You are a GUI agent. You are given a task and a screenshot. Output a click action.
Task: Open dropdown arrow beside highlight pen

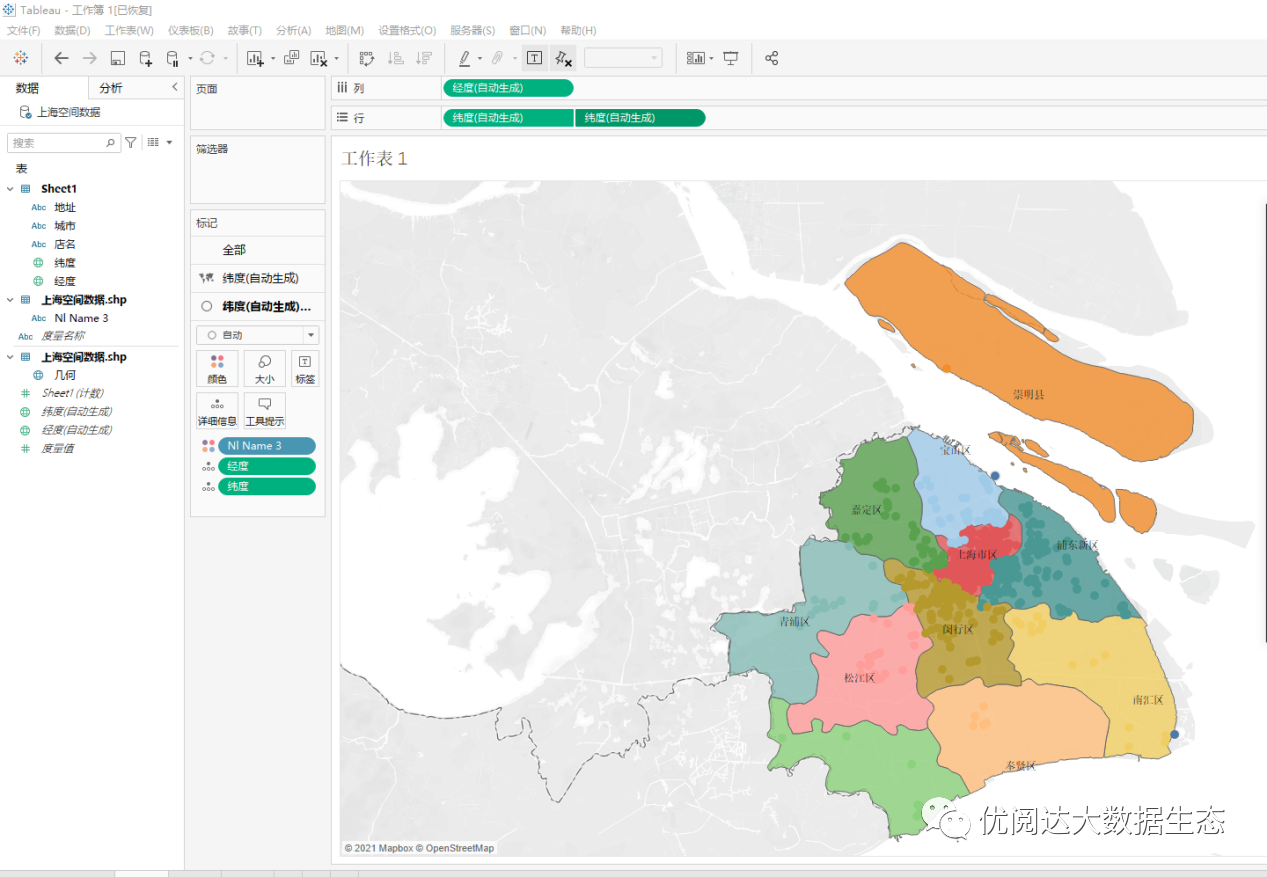[x=479, y=59]
